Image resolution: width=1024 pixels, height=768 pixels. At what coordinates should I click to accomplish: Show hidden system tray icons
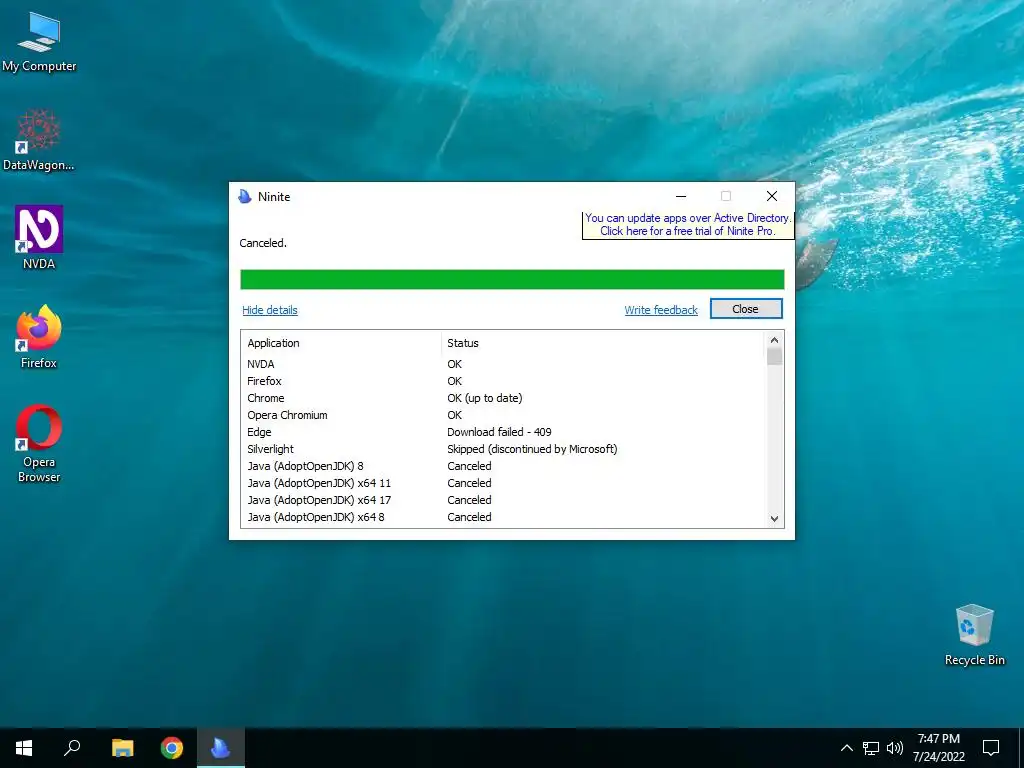coord(846,748)
